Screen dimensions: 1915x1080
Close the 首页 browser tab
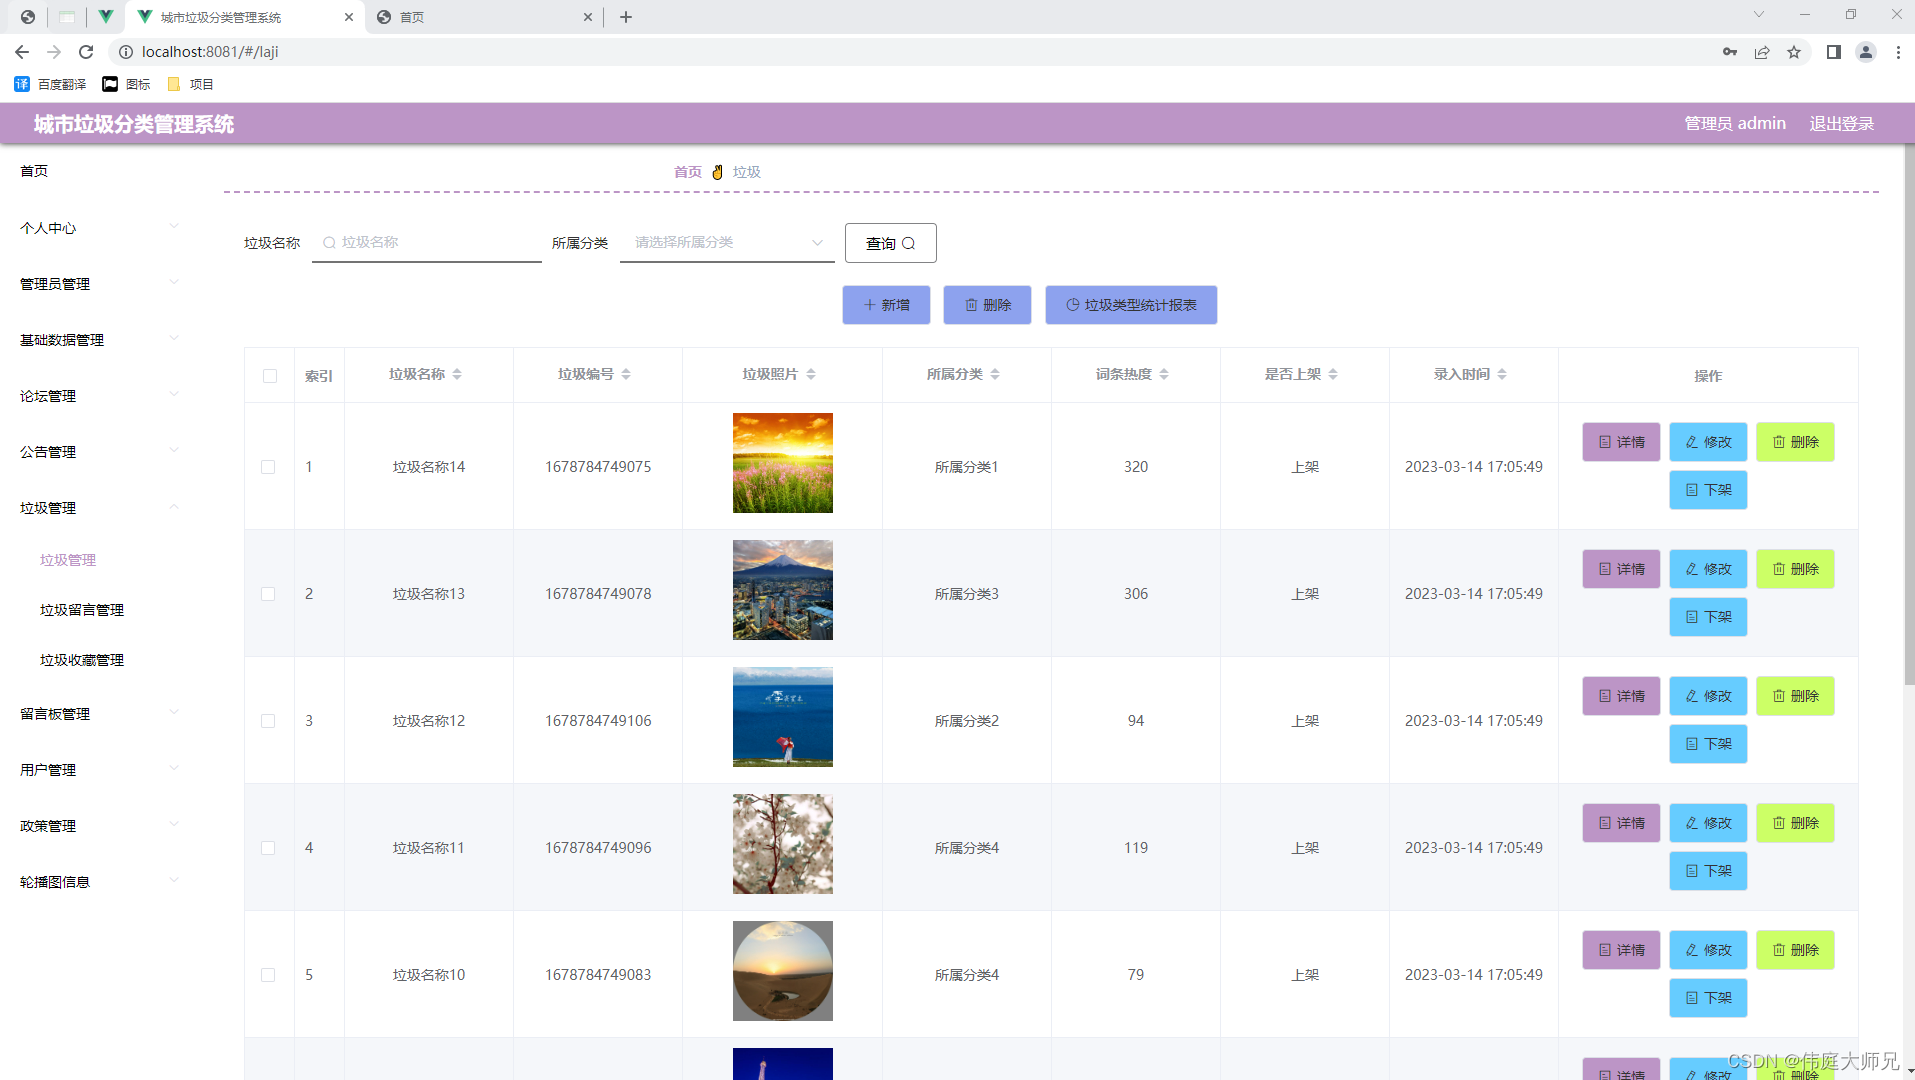(x=588, y=17)
